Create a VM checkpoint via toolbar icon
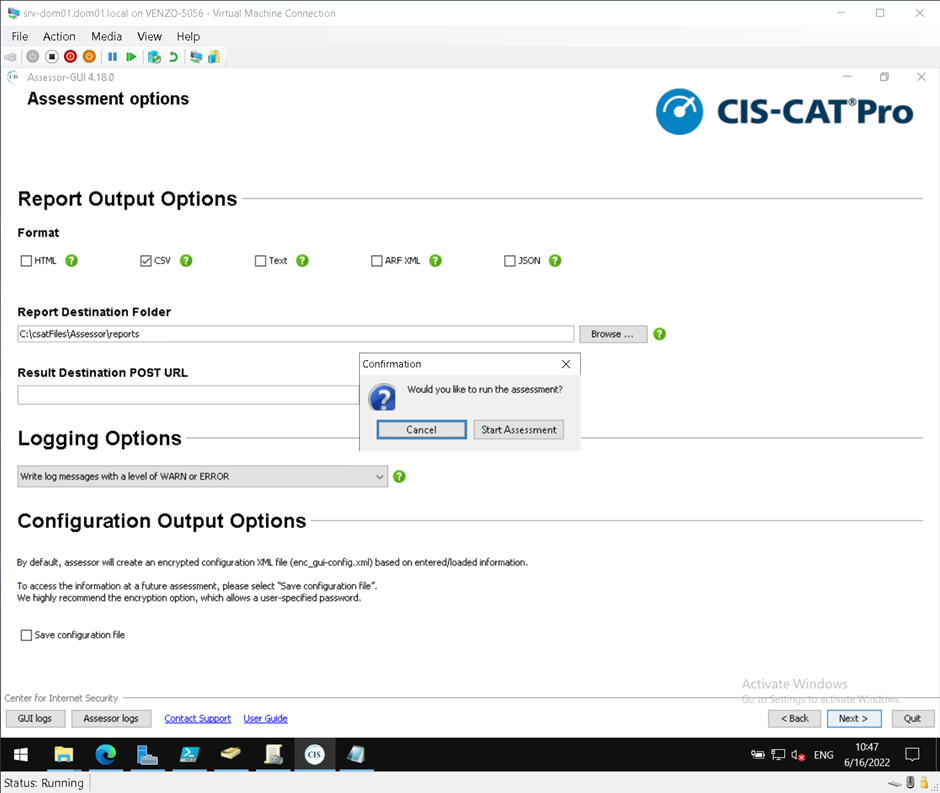The image size is (940, 793). point(154,57)
